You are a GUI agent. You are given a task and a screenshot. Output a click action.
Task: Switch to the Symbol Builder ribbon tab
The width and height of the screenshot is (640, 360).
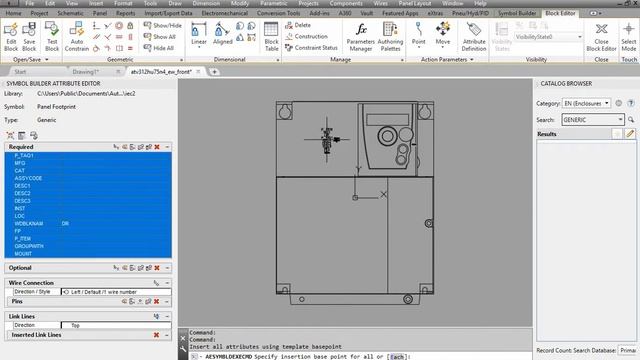(x=517, y=13)
